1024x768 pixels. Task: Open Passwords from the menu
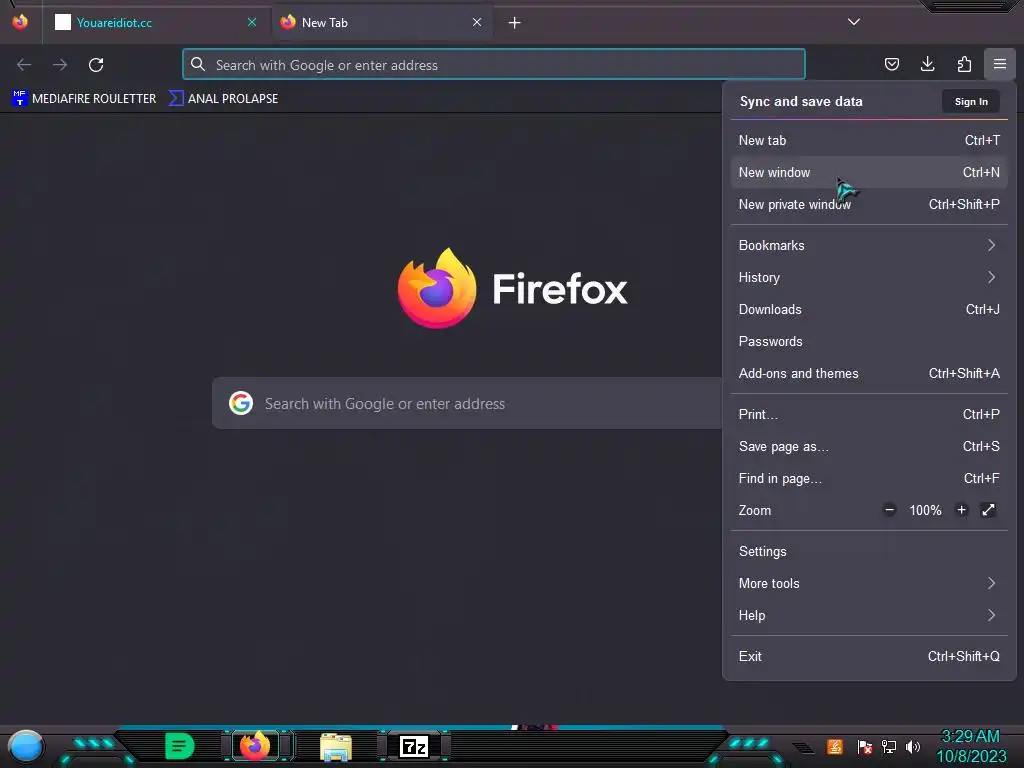click(869, 342)
